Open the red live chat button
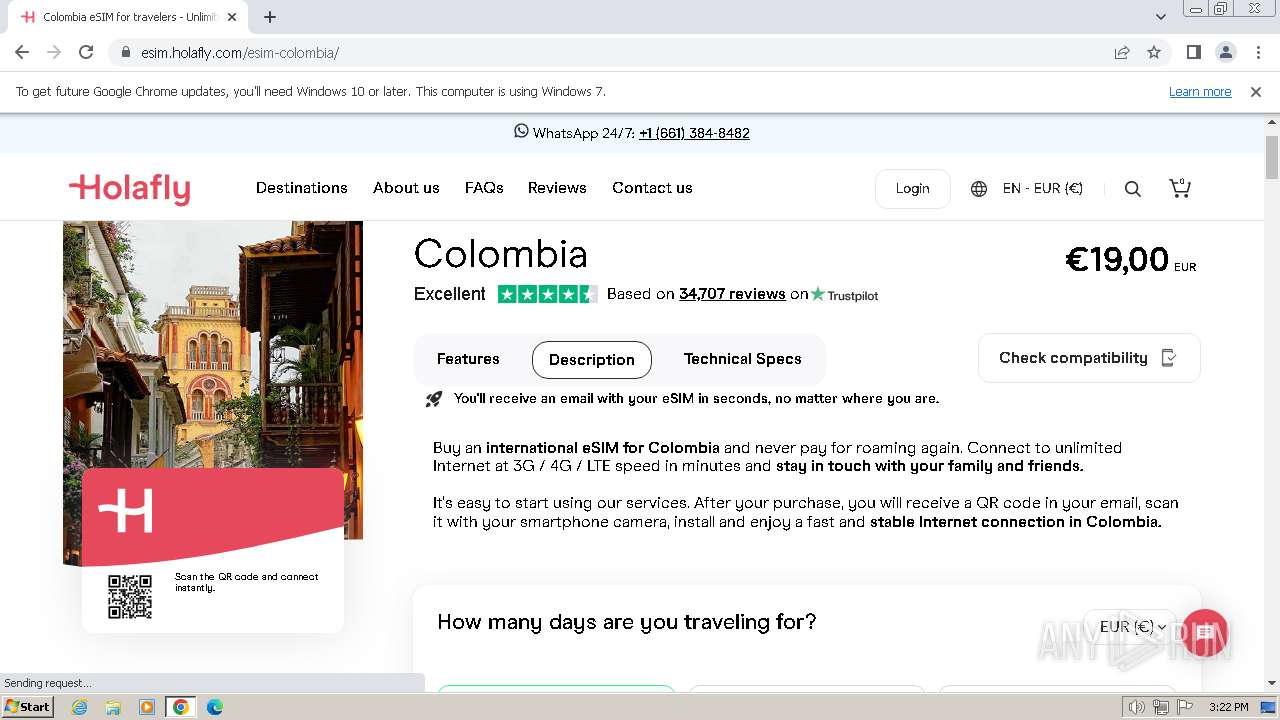This screenshot has width=1280, height=720. click(x=1204, y=633)
